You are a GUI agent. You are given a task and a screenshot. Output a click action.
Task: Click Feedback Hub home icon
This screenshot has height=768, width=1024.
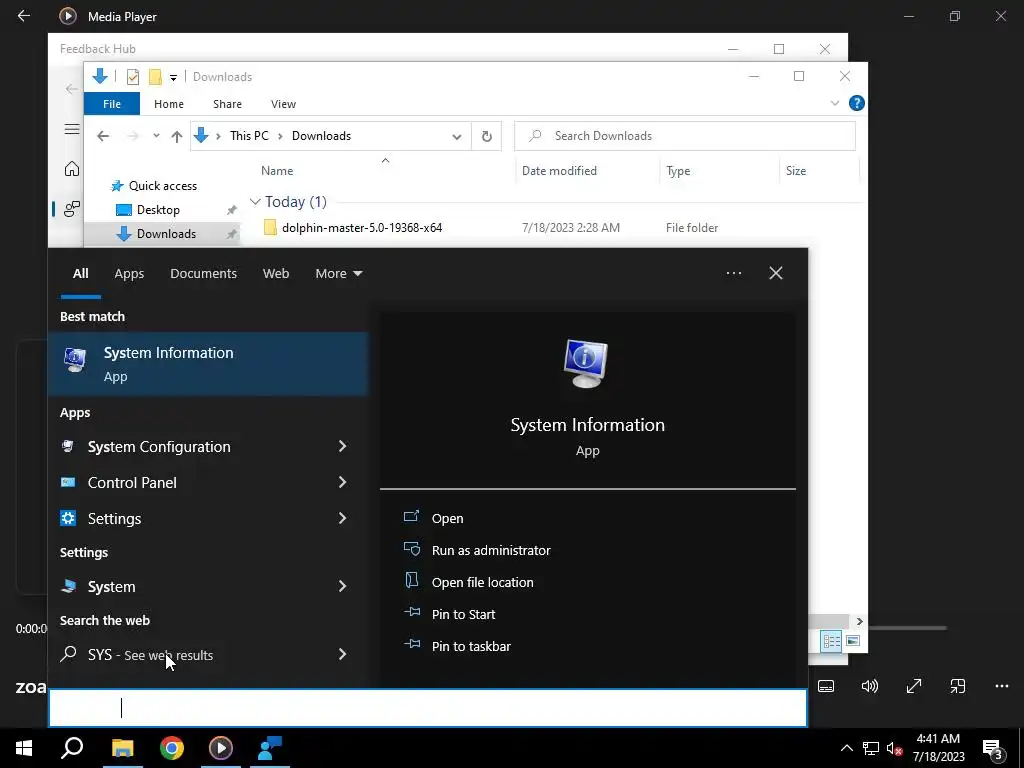coord(72,168)
